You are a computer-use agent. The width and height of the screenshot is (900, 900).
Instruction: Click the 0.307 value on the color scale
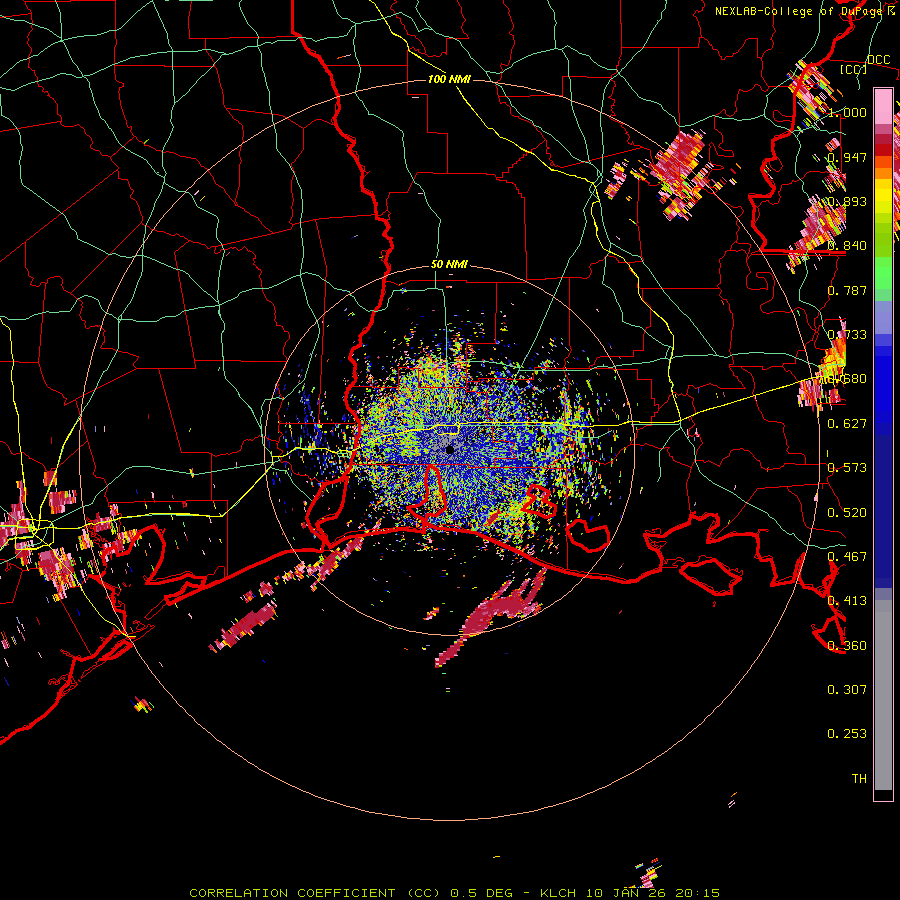pyautogui.click(x=847, y=690)
